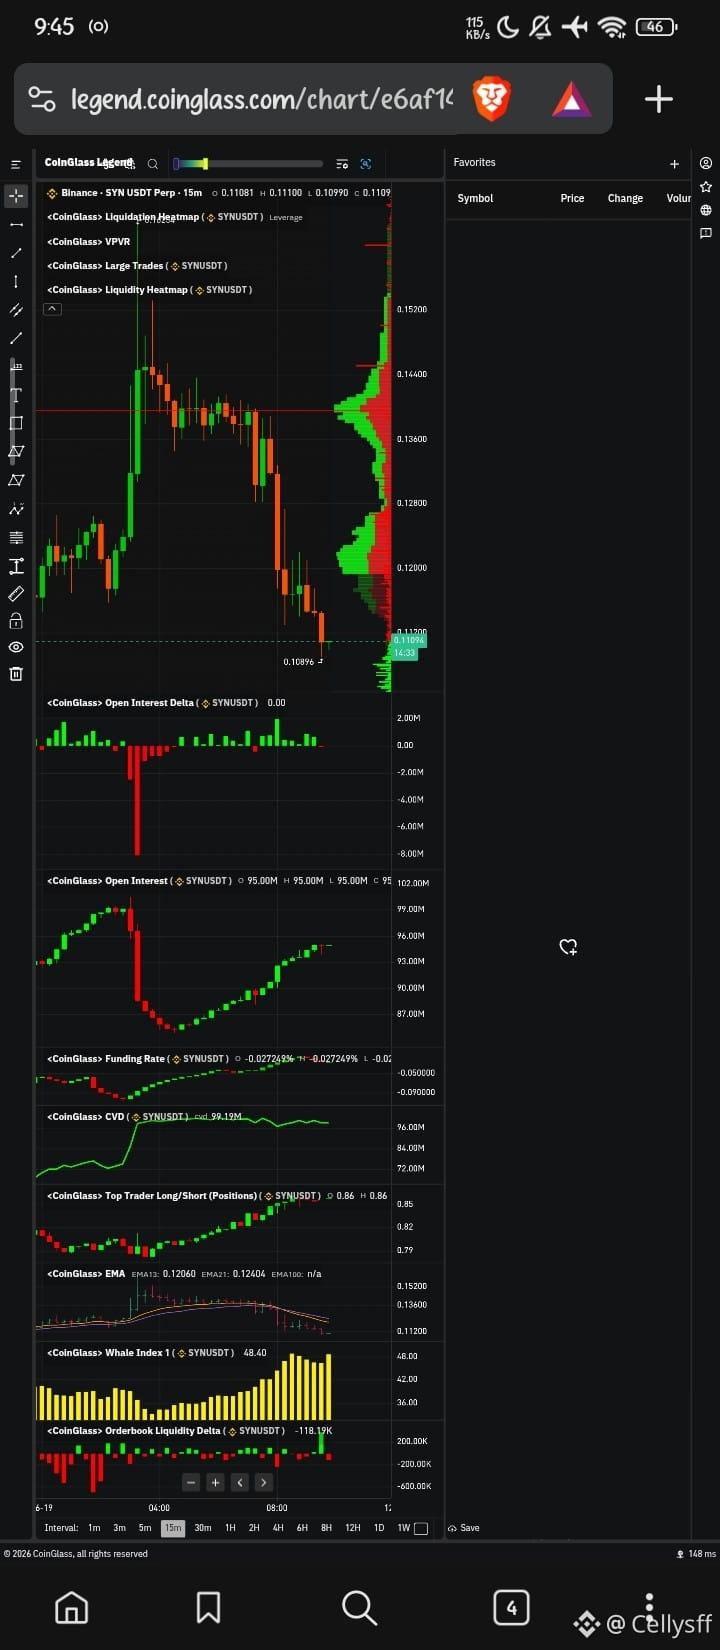Screen dimensions: 720x1650
Task: Select the Fibonacci retracement lines tool
Action: pos(16,537)
